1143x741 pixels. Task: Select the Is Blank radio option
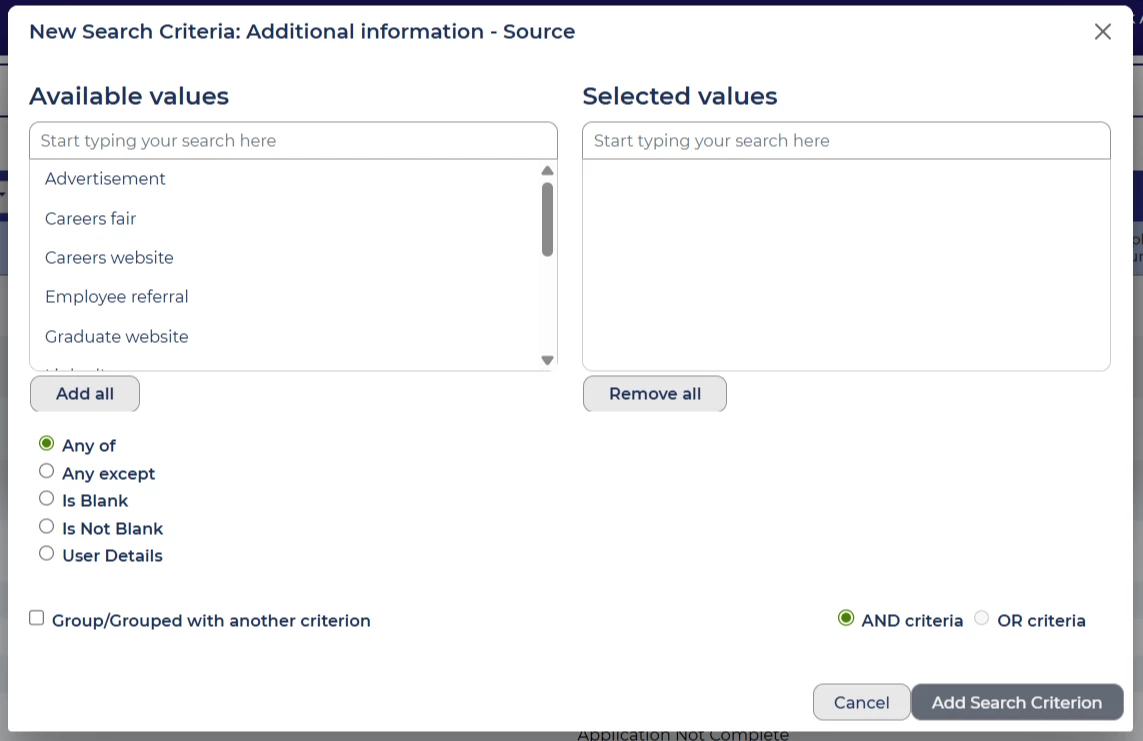(x=46, y=499)
